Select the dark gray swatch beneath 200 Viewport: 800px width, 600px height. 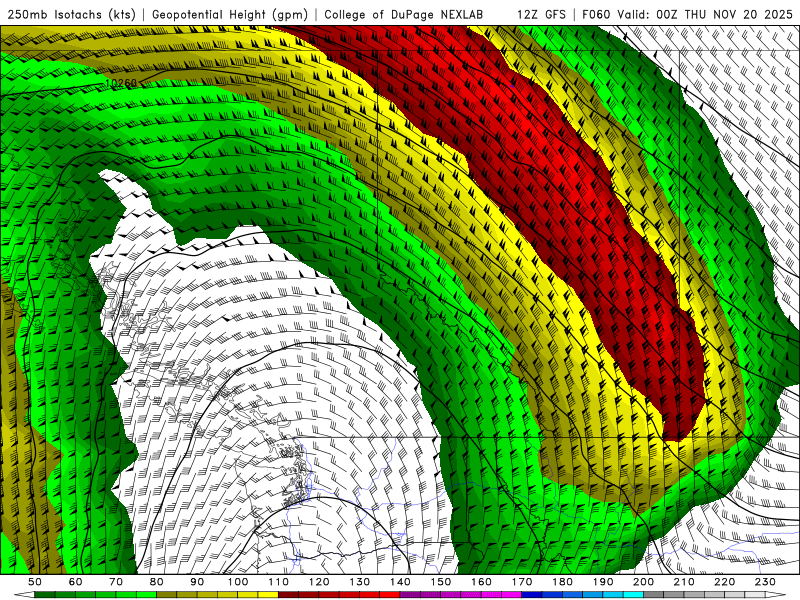click(x=654, y=595)
